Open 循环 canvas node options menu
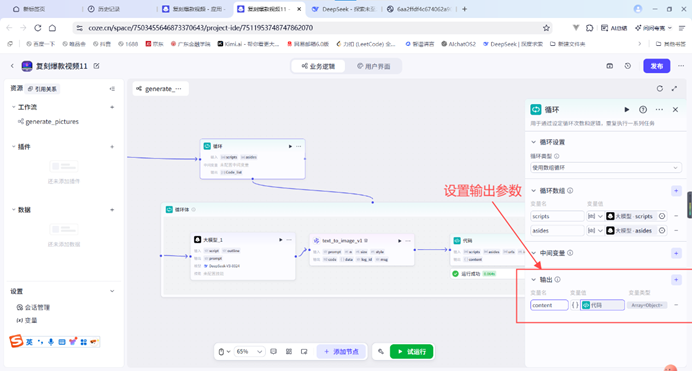This screenshot has height=371, width=692. click(x=299, y=146)
